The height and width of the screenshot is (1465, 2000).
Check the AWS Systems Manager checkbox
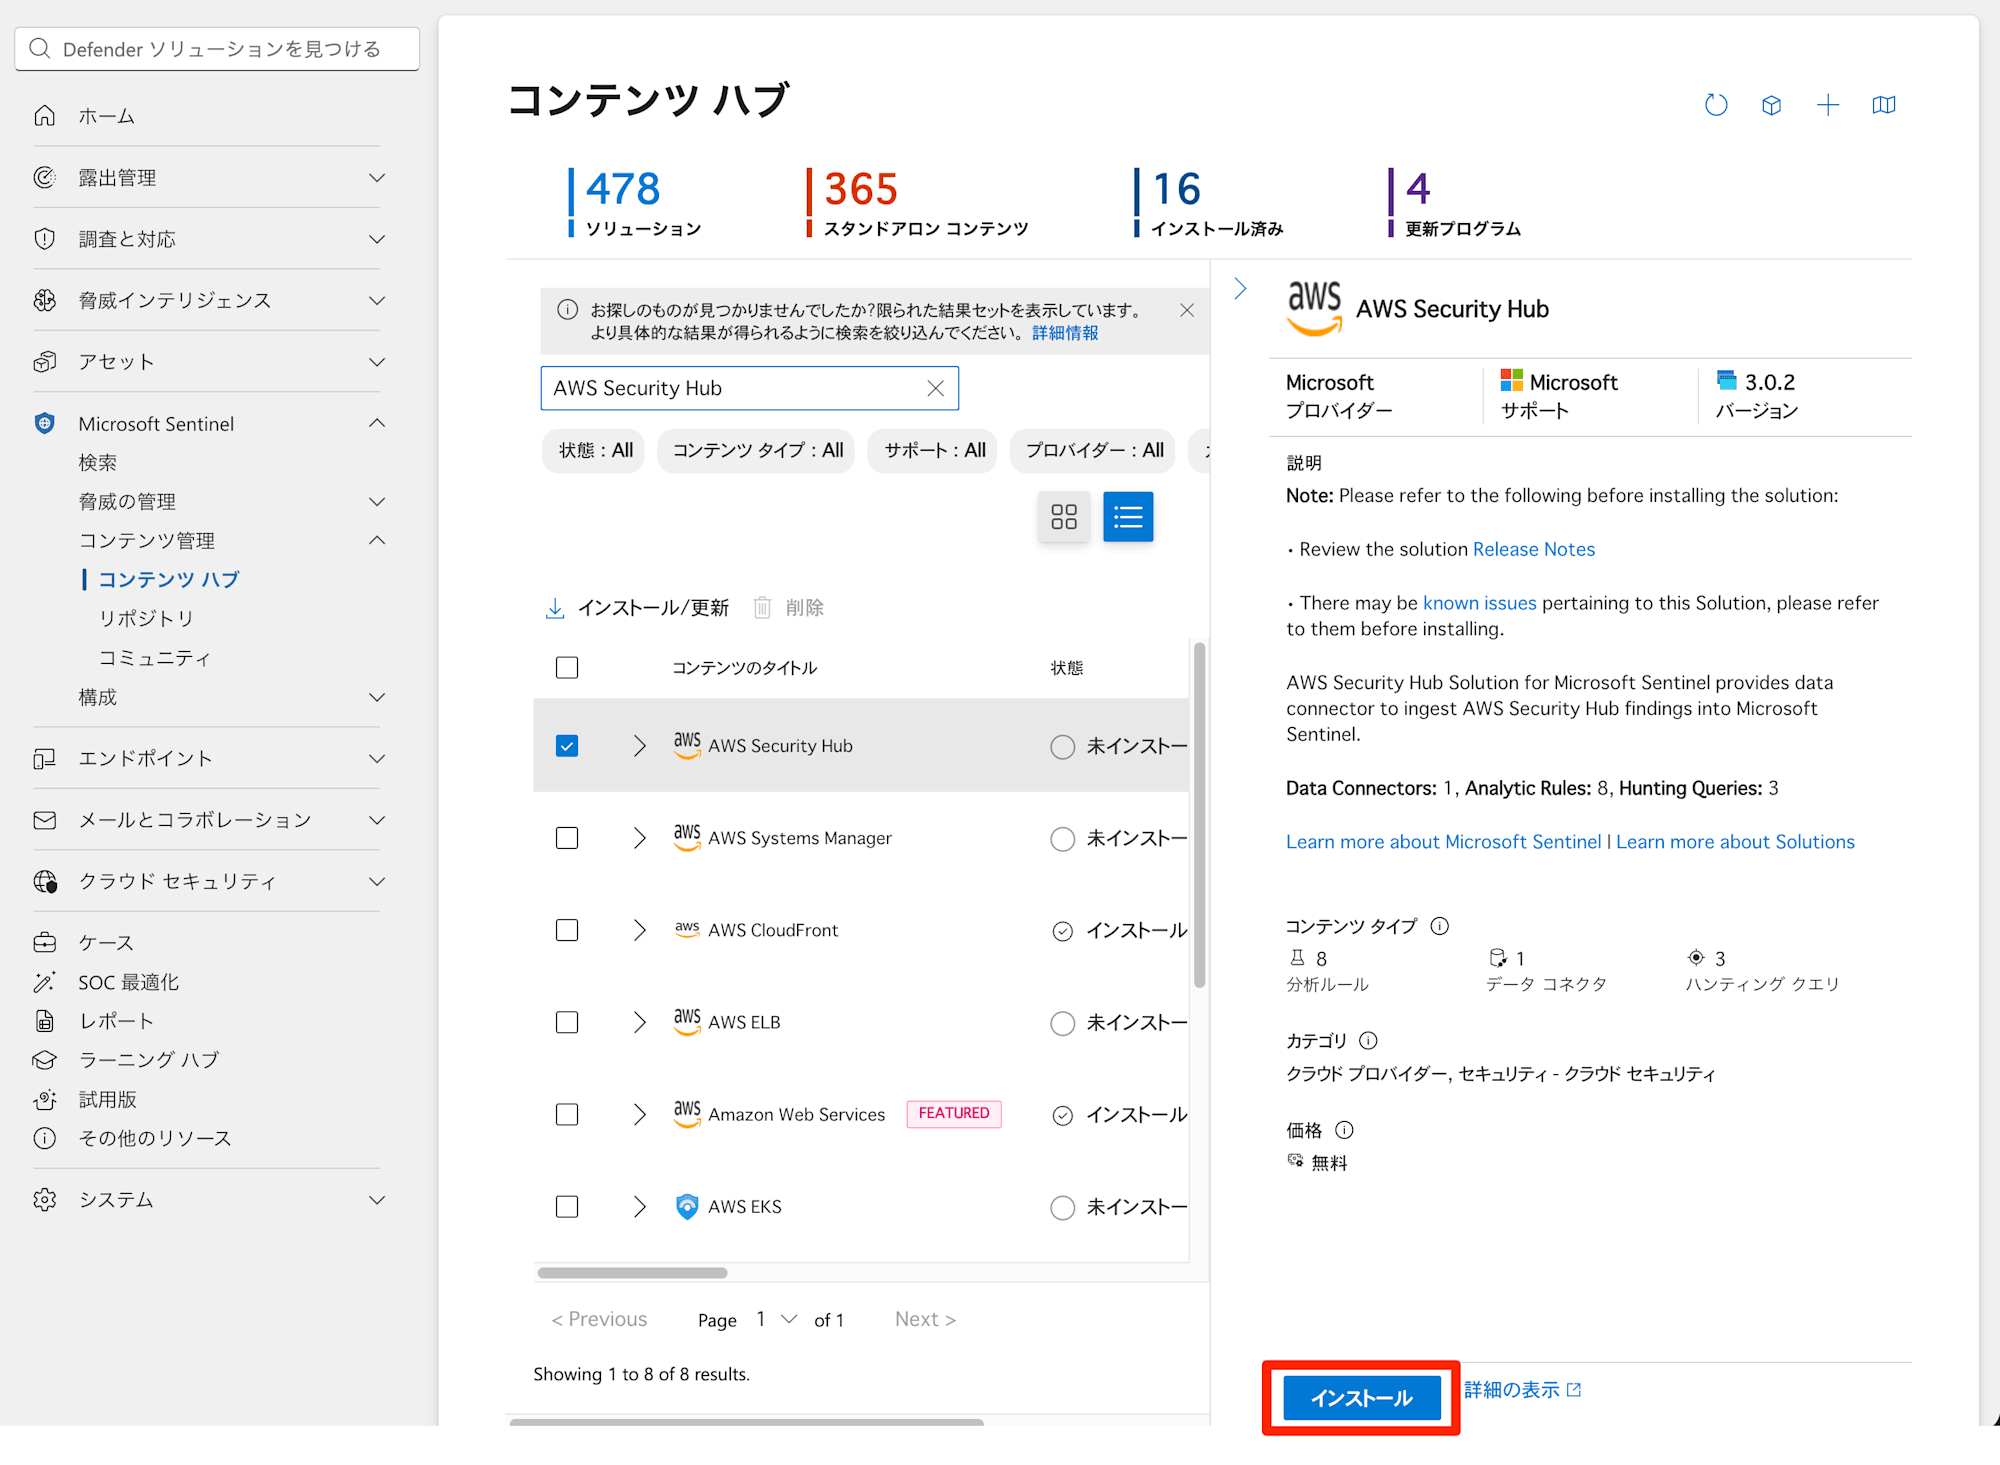[x=567, y=838]
